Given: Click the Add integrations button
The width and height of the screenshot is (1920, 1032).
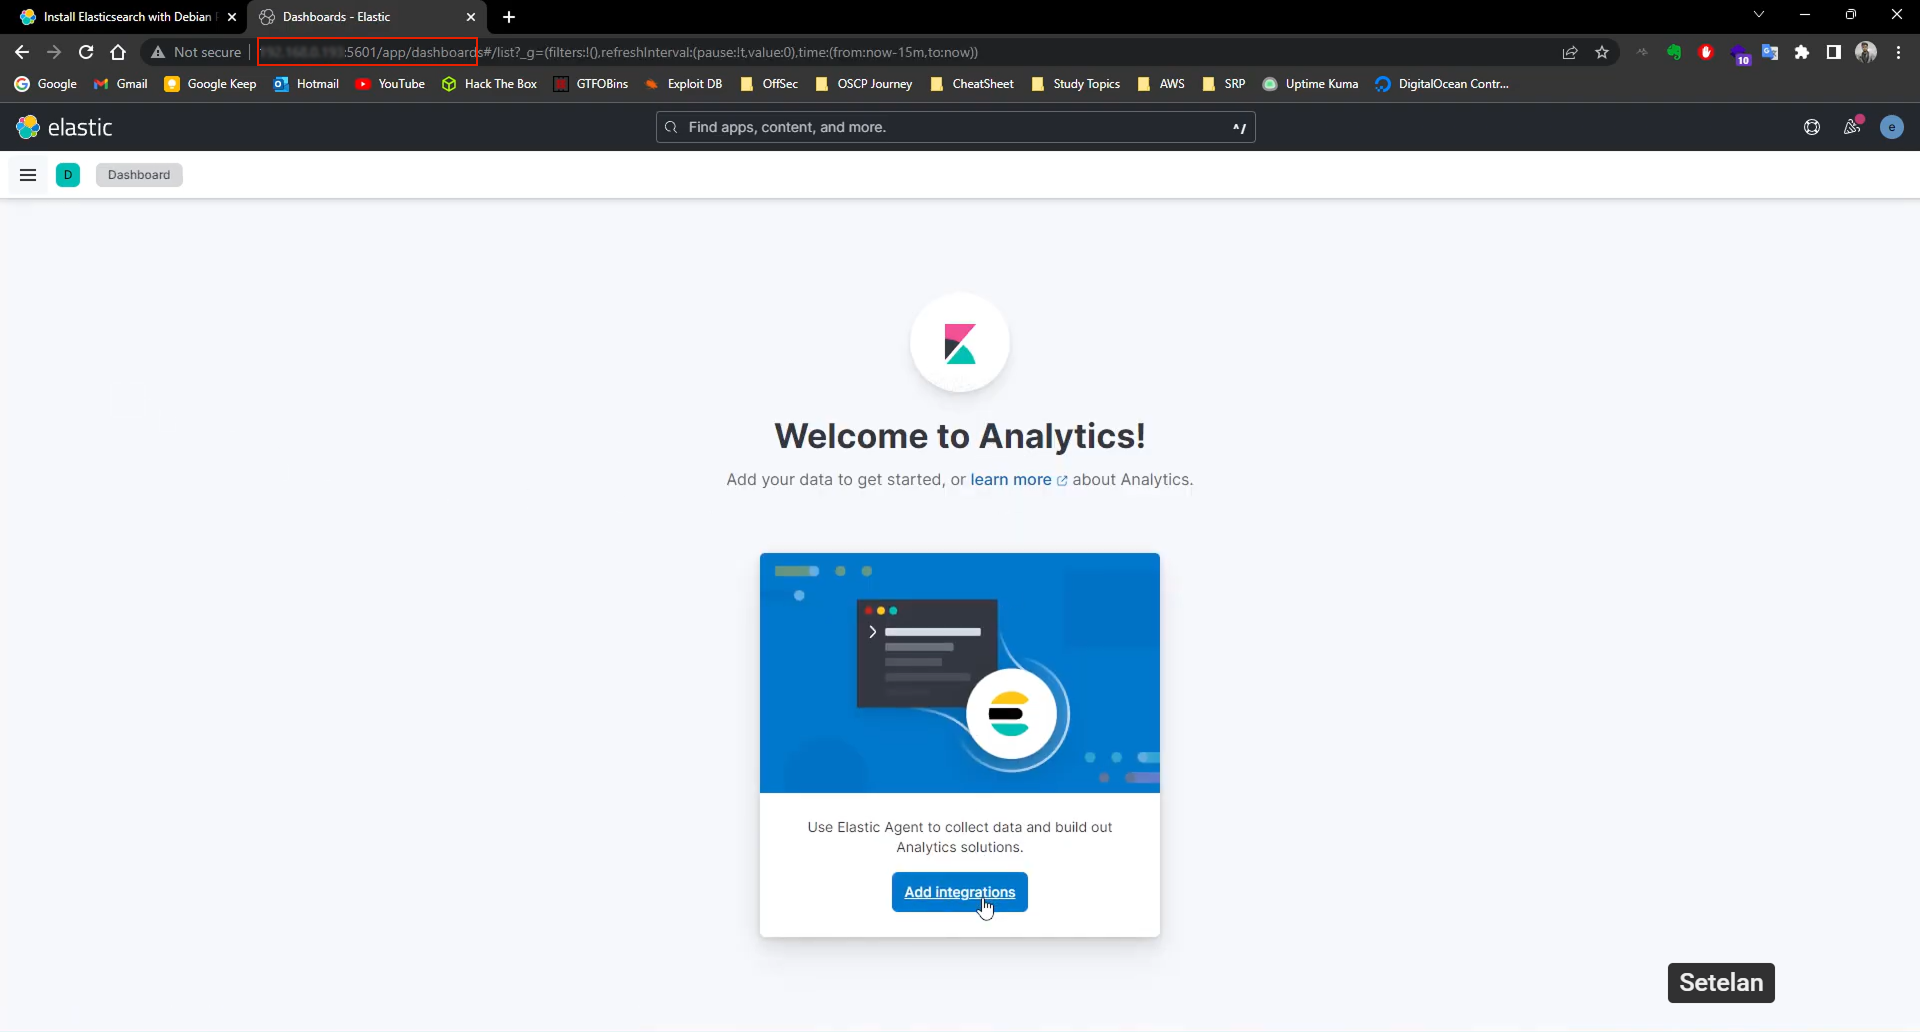Looking at the screenshot, I should (x=959, y=892).
